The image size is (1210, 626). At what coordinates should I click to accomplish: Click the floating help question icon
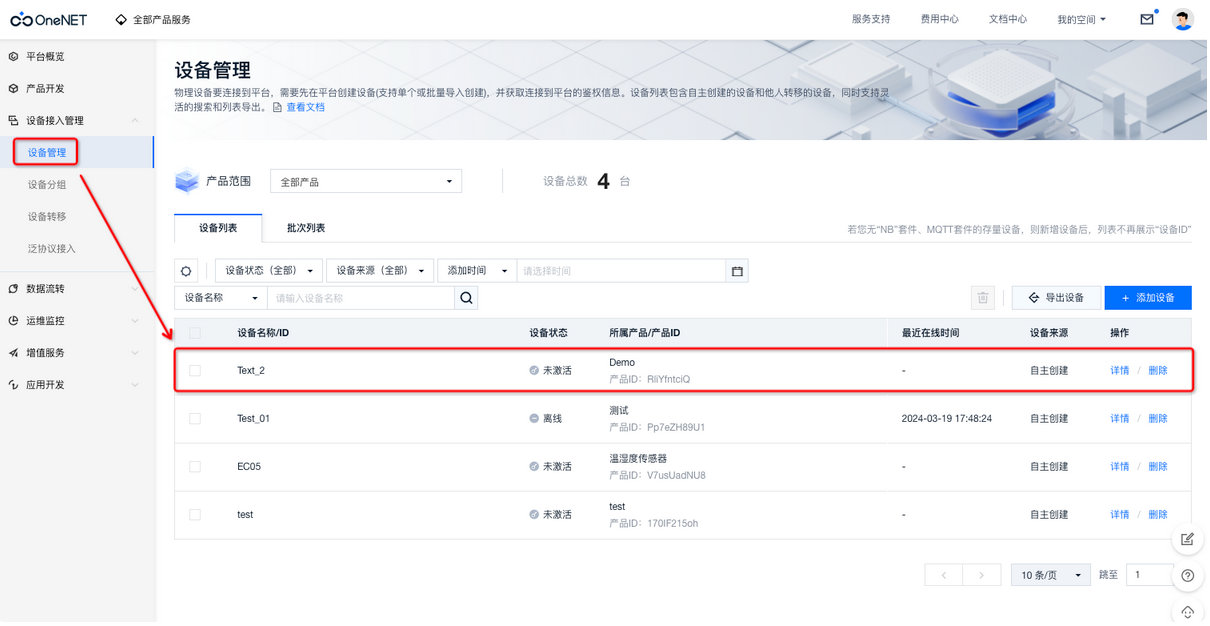pyautogui.click(x=1187, y=576)
